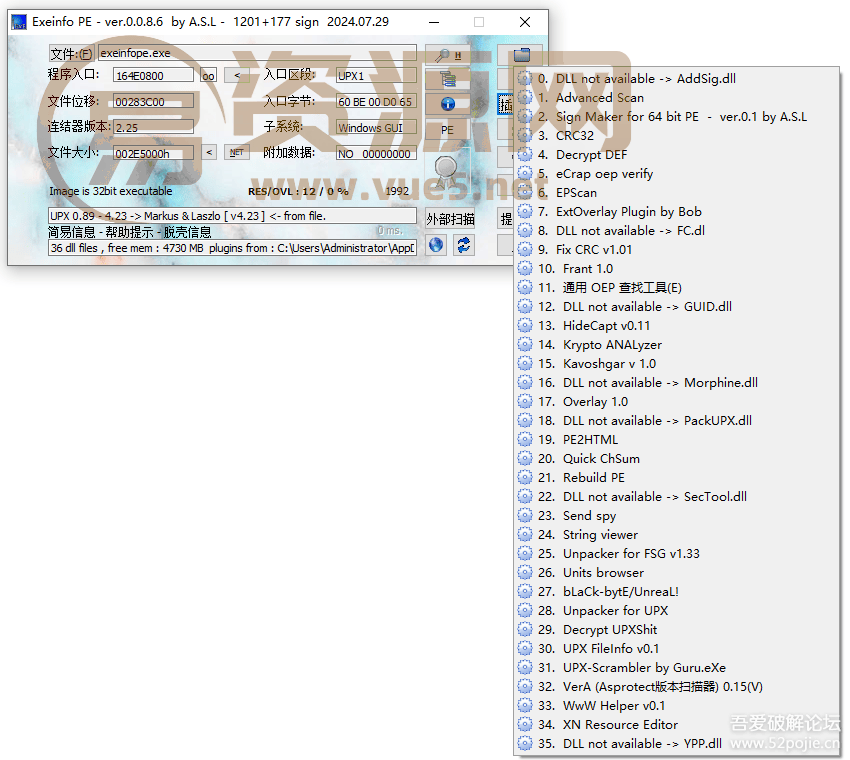This screenshot has height=760, width=850.
Task: Click the NET button next to file size
Action: coord(237,152)
